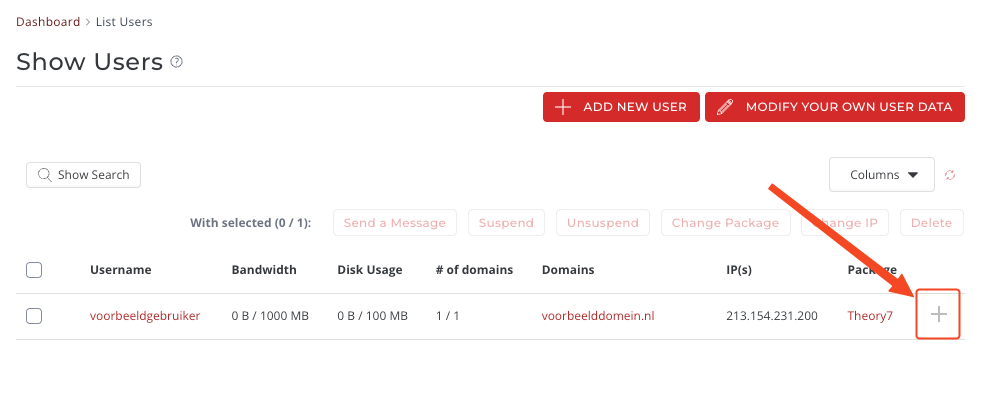Open the voorbeelddomein.nl domain link

pos(598,316)
